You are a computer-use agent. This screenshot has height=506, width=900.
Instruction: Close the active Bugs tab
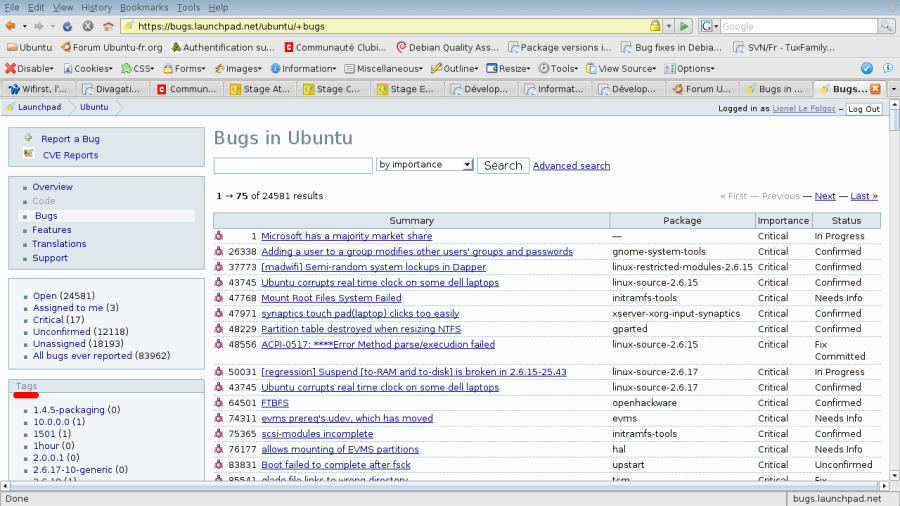[875, 89]
